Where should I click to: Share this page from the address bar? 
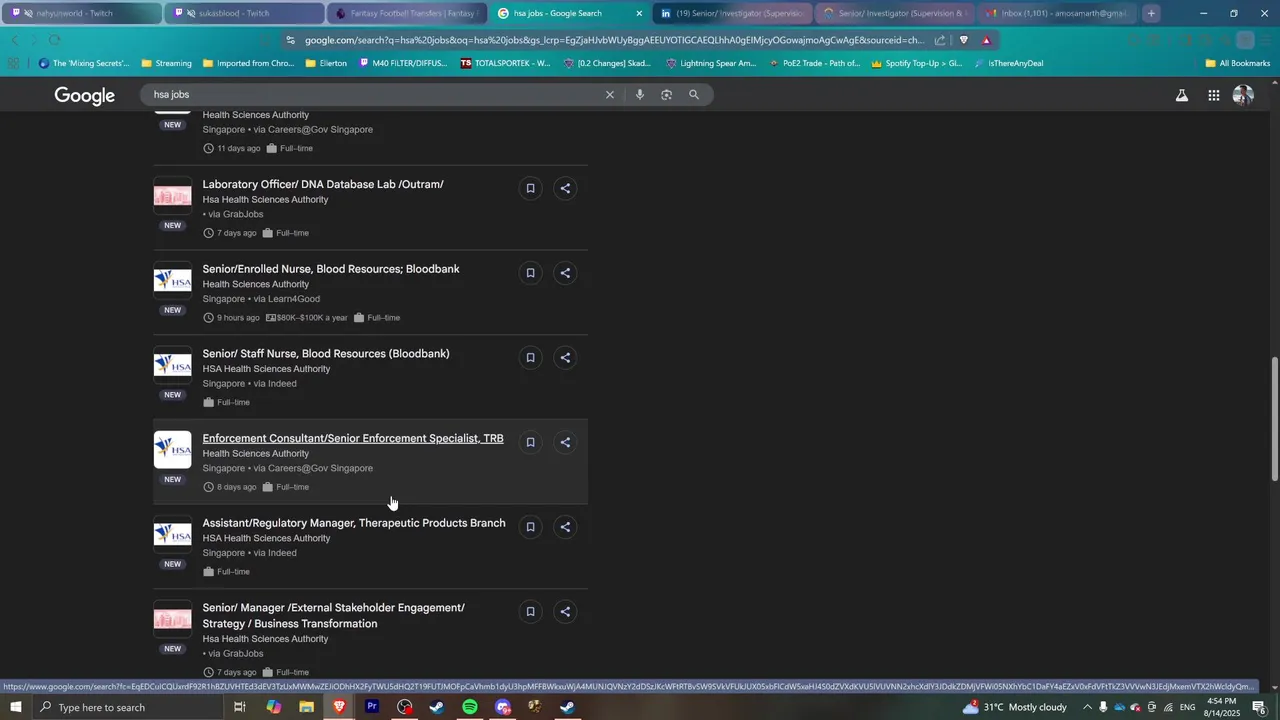coord(940,40)
